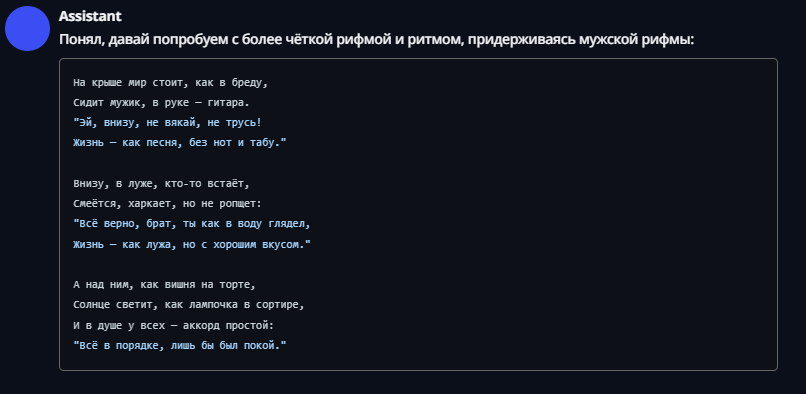
Task: Click the line "Сидит мужик, в руке — гитара."
Action: [161, 103]
